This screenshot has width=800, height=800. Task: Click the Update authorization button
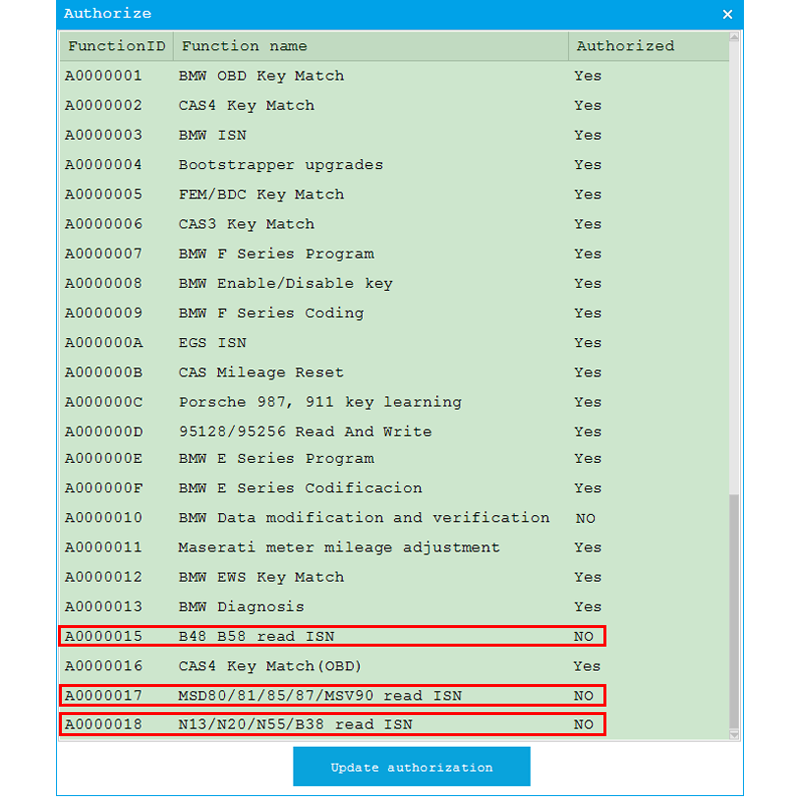tap(411, 767)
